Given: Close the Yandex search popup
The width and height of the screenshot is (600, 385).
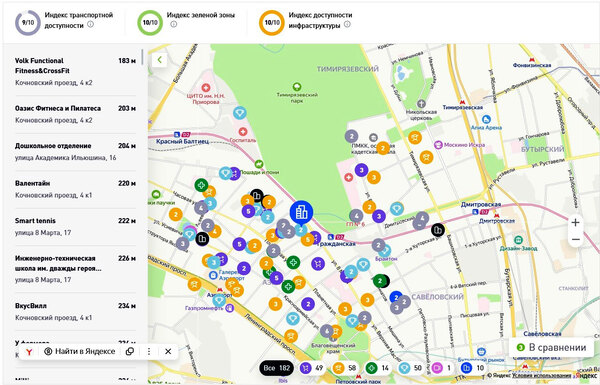Looking at the screenshot, I should pyautogui.click(x=168, y=351).
